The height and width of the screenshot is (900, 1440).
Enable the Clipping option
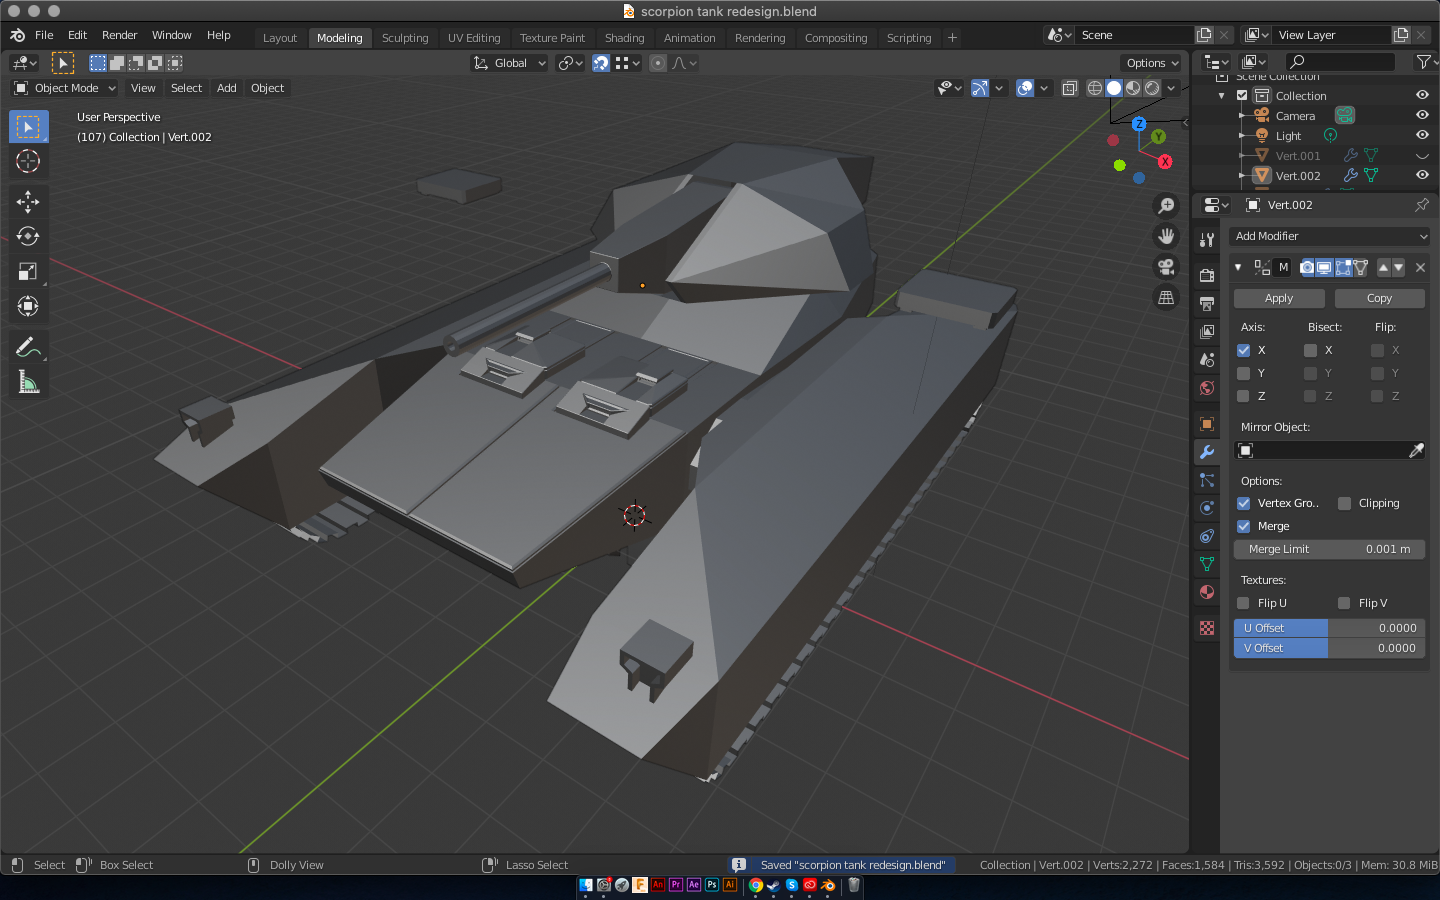pyautogui.click(x=1345, y=503)
